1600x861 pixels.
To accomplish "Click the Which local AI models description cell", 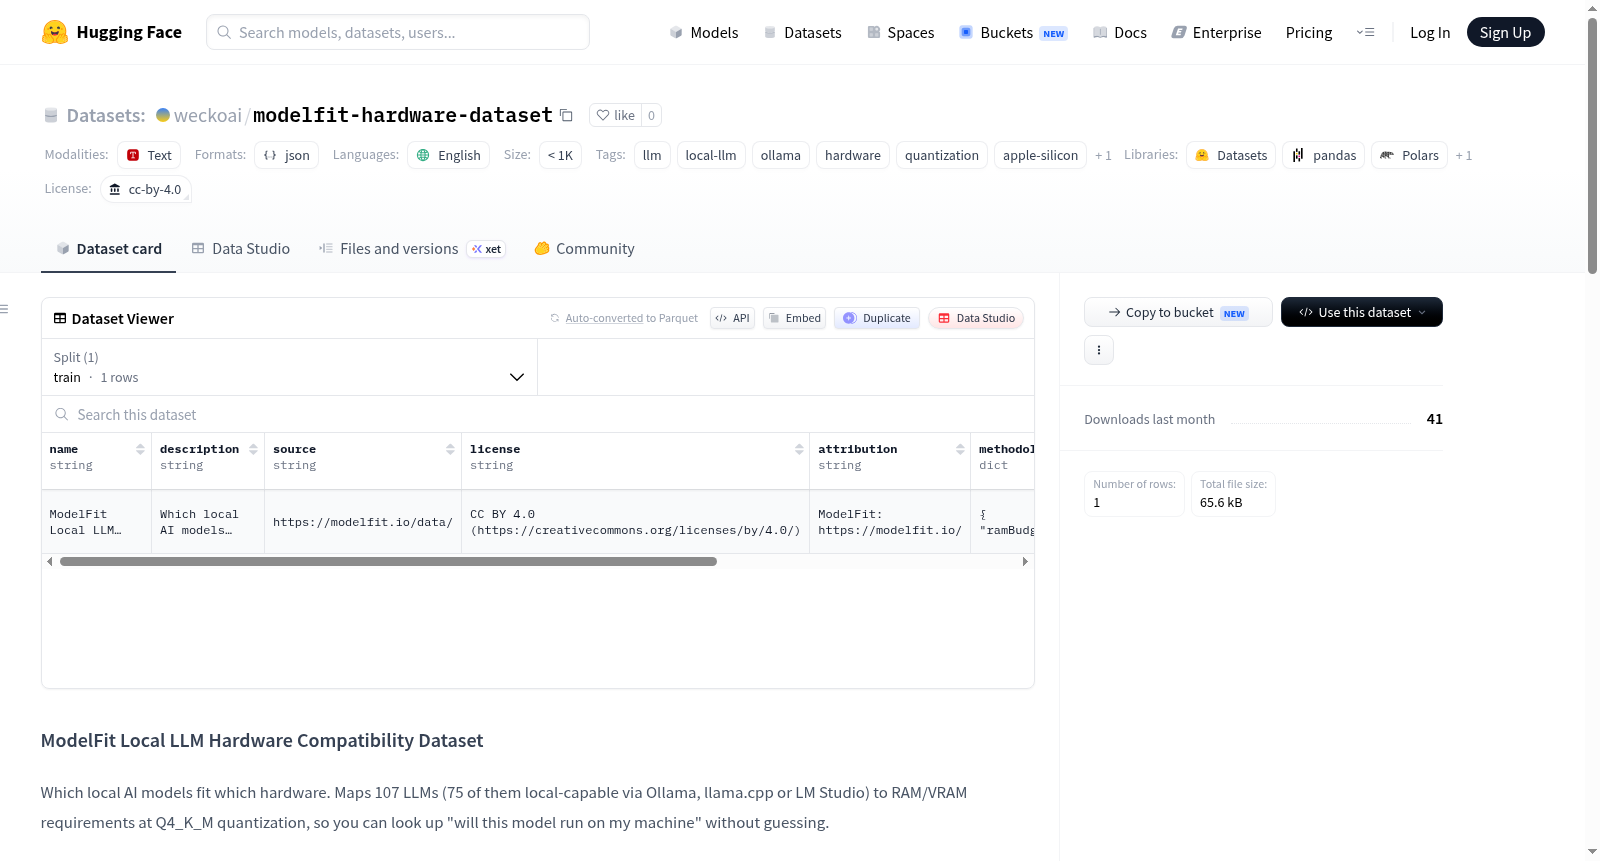I will (x=208, y=522).
